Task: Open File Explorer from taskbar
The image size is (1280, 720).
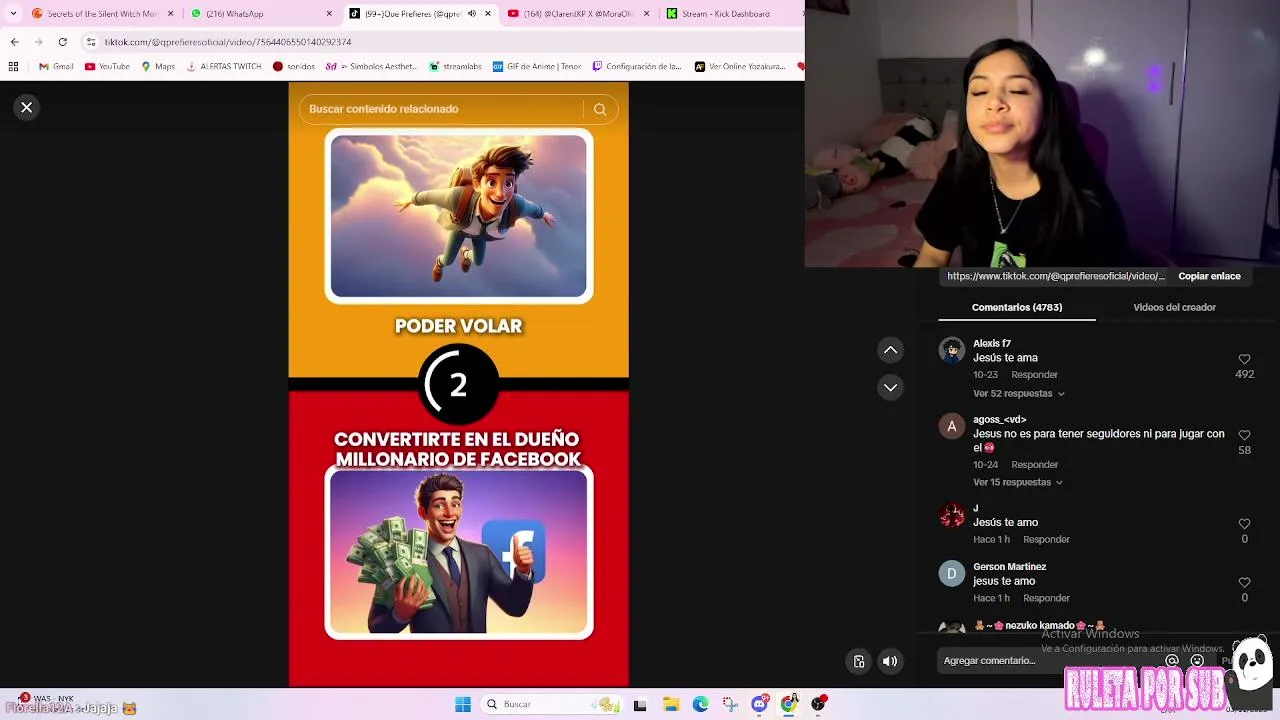Action: coord(671,704)
